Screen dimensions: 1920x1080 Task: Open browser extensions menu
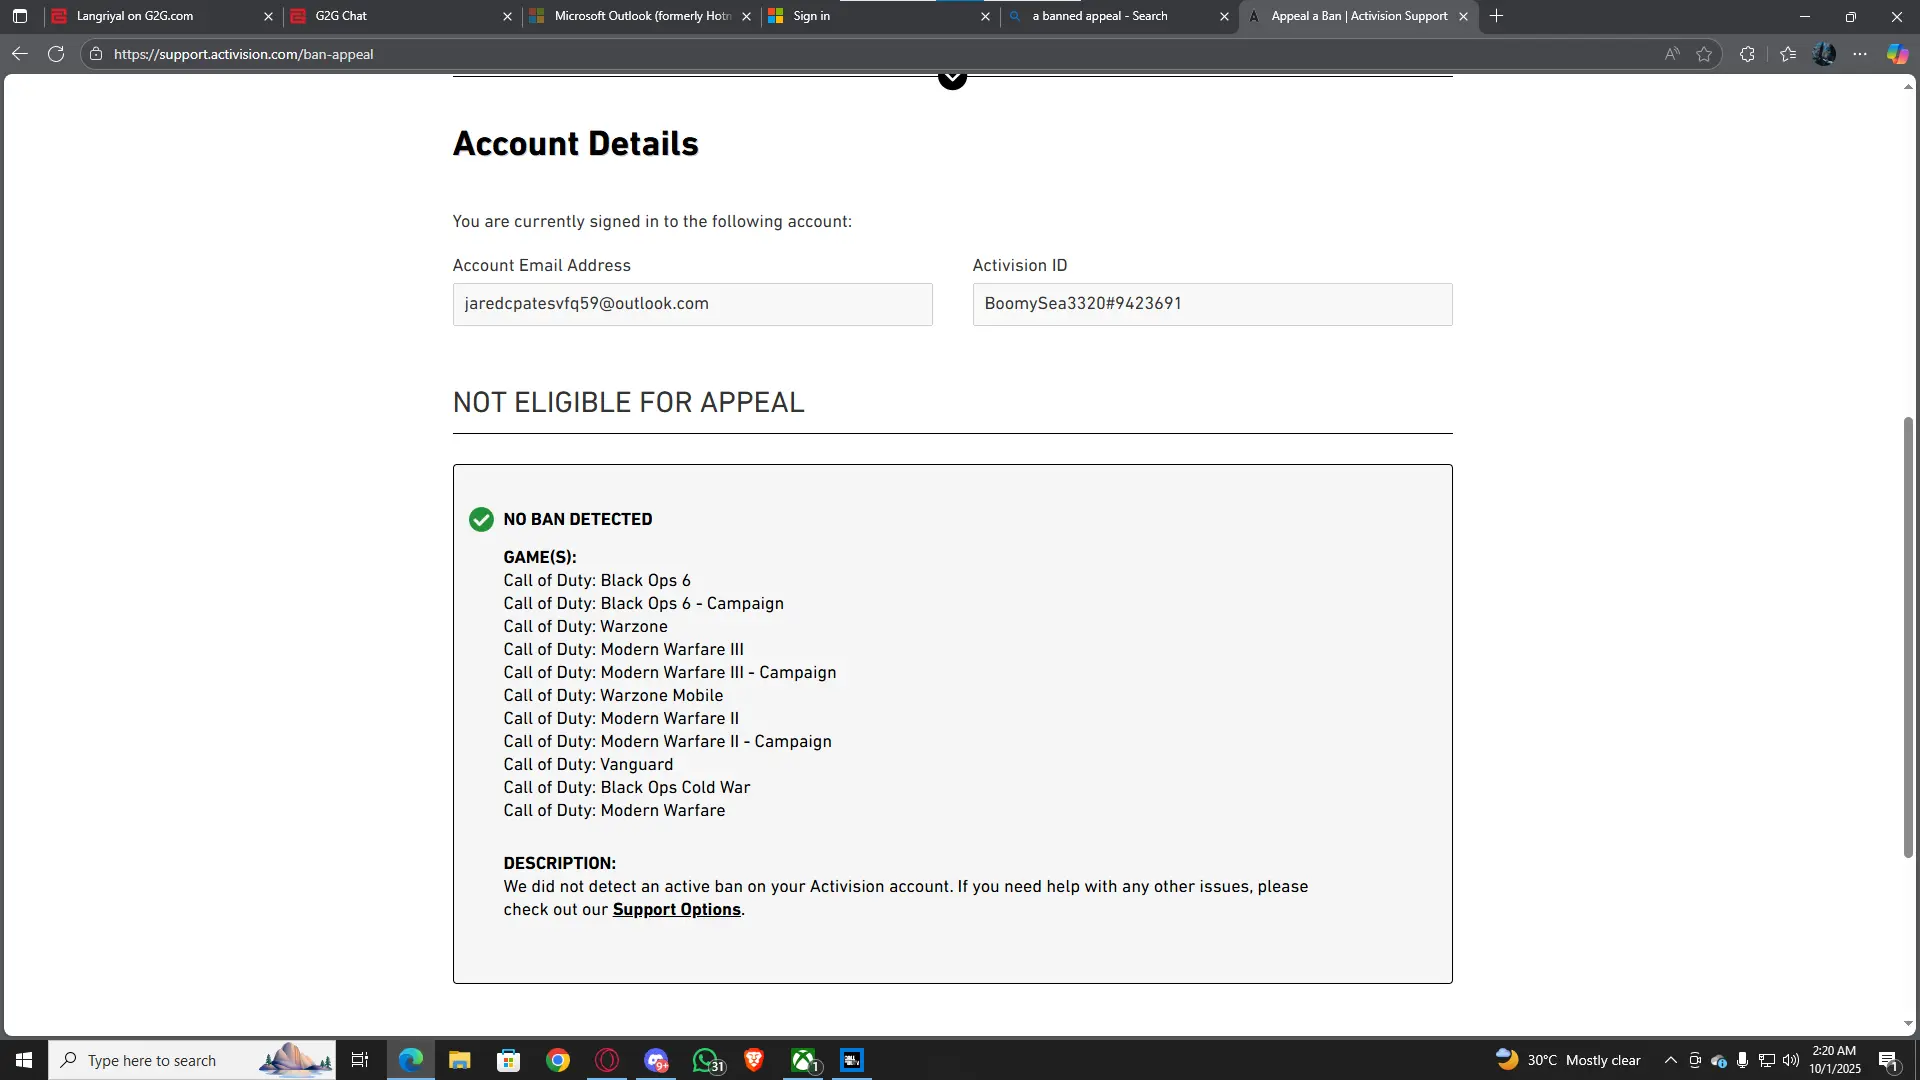(1747, 54)
